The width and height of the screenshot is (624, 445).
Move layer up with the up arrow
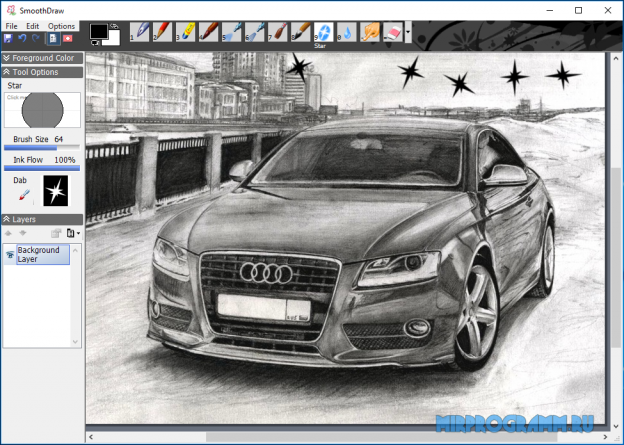[x=8, y=233]
